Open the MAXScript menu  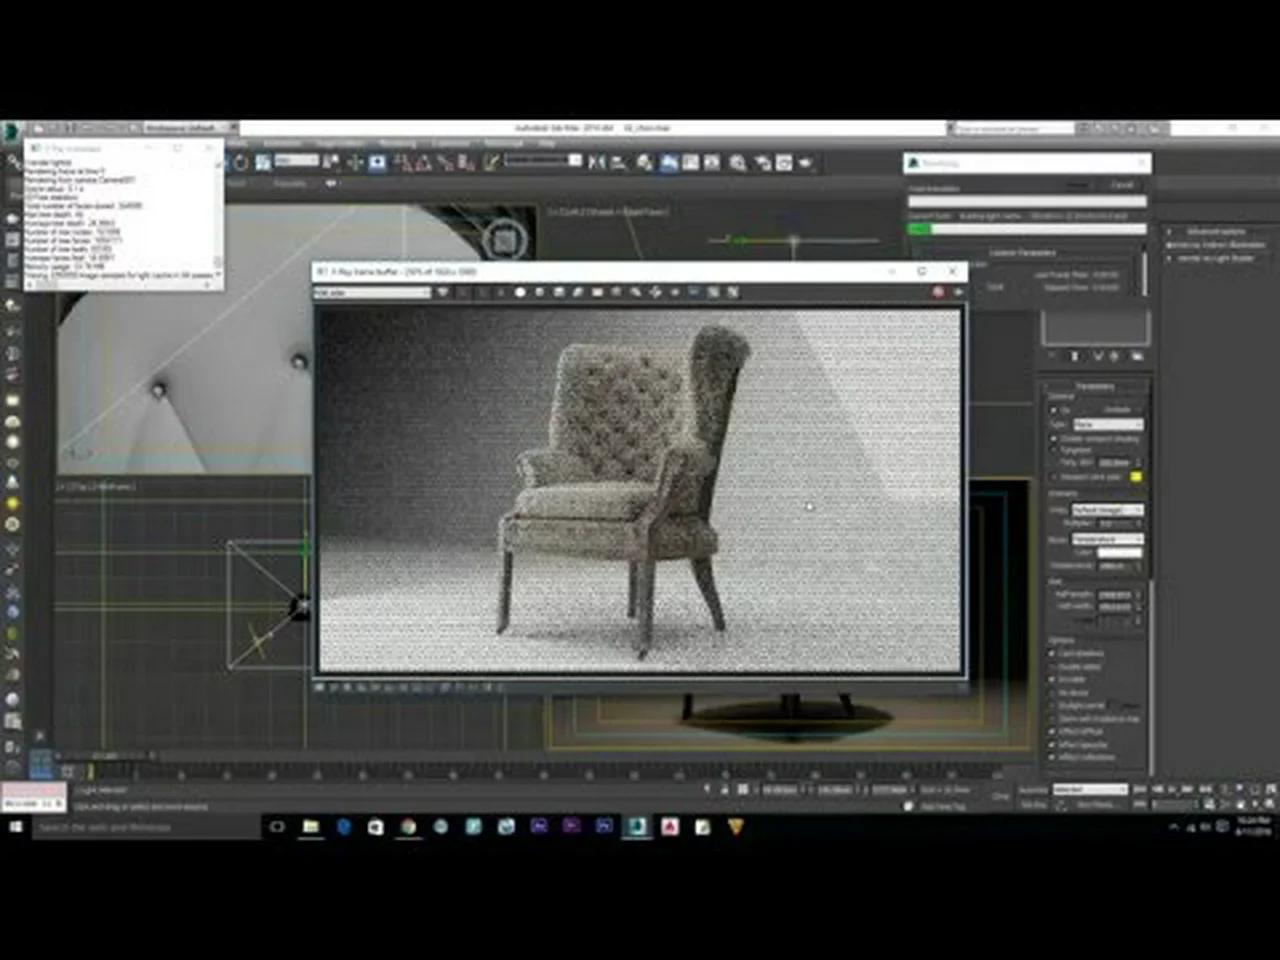coord(504,143)
